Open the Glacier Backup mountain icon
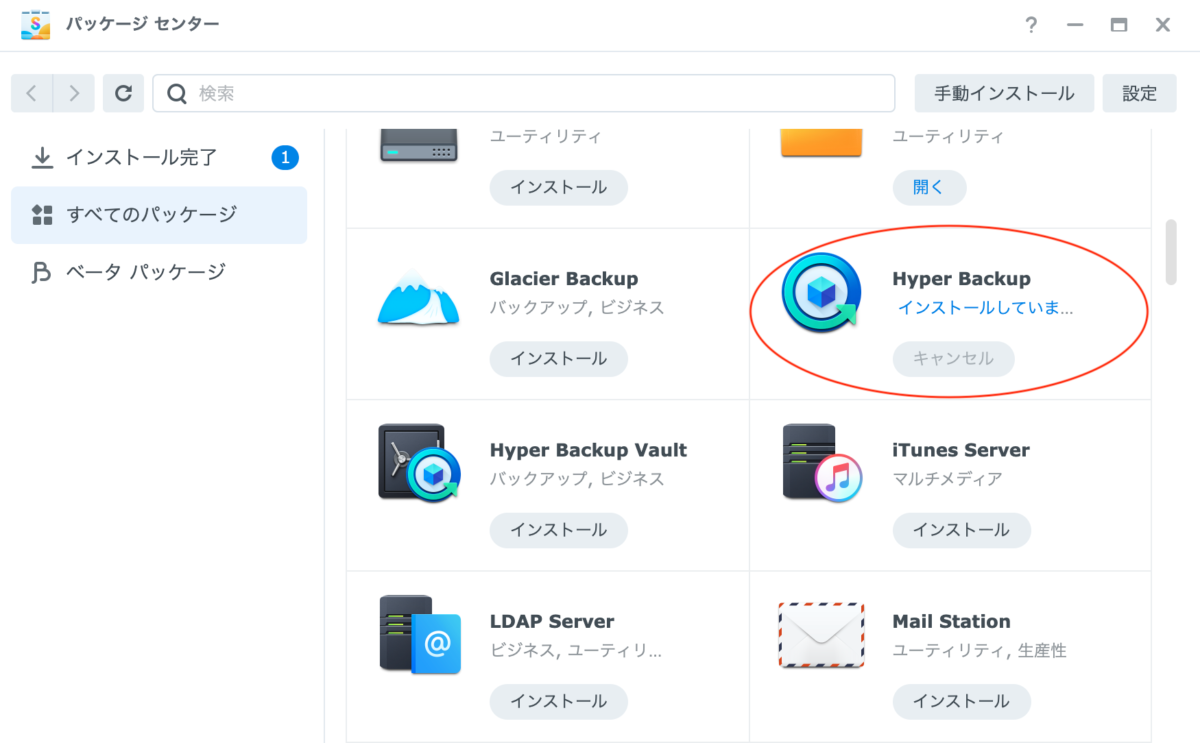 coord(418,297)
